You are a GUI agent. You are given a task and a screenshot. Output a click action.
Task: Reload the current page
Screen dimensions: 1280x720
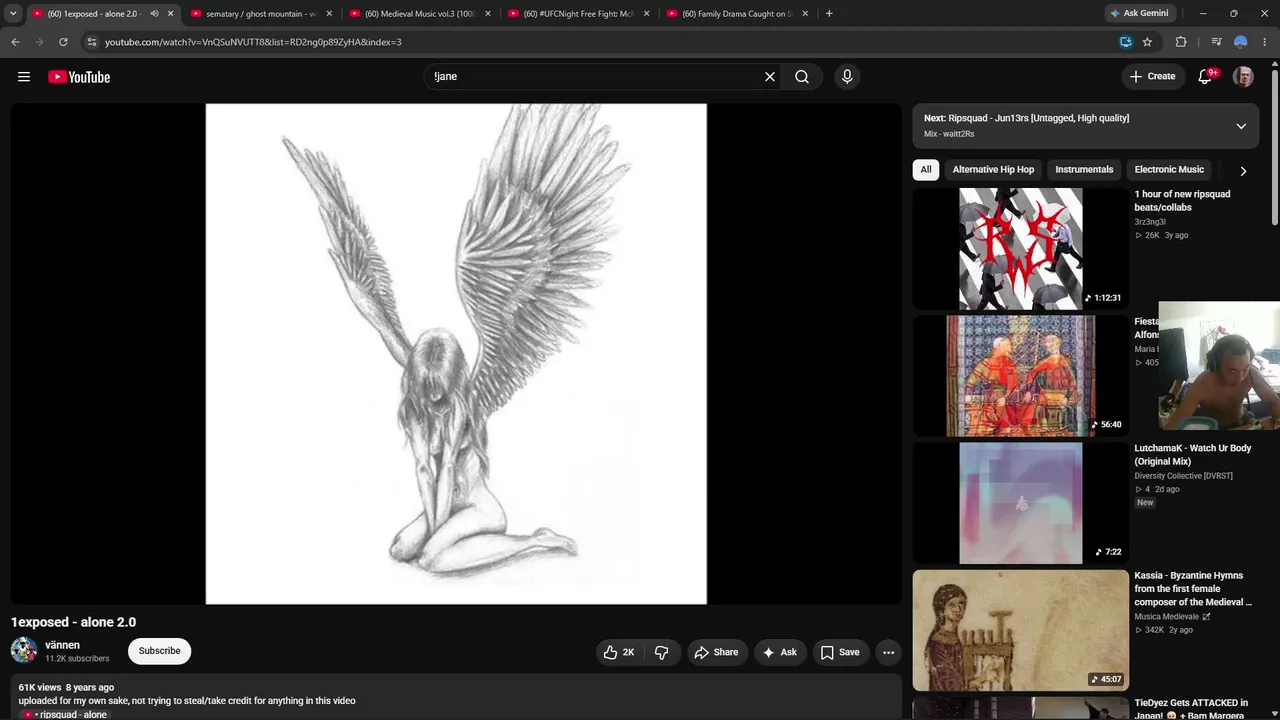tap(63, 42)
